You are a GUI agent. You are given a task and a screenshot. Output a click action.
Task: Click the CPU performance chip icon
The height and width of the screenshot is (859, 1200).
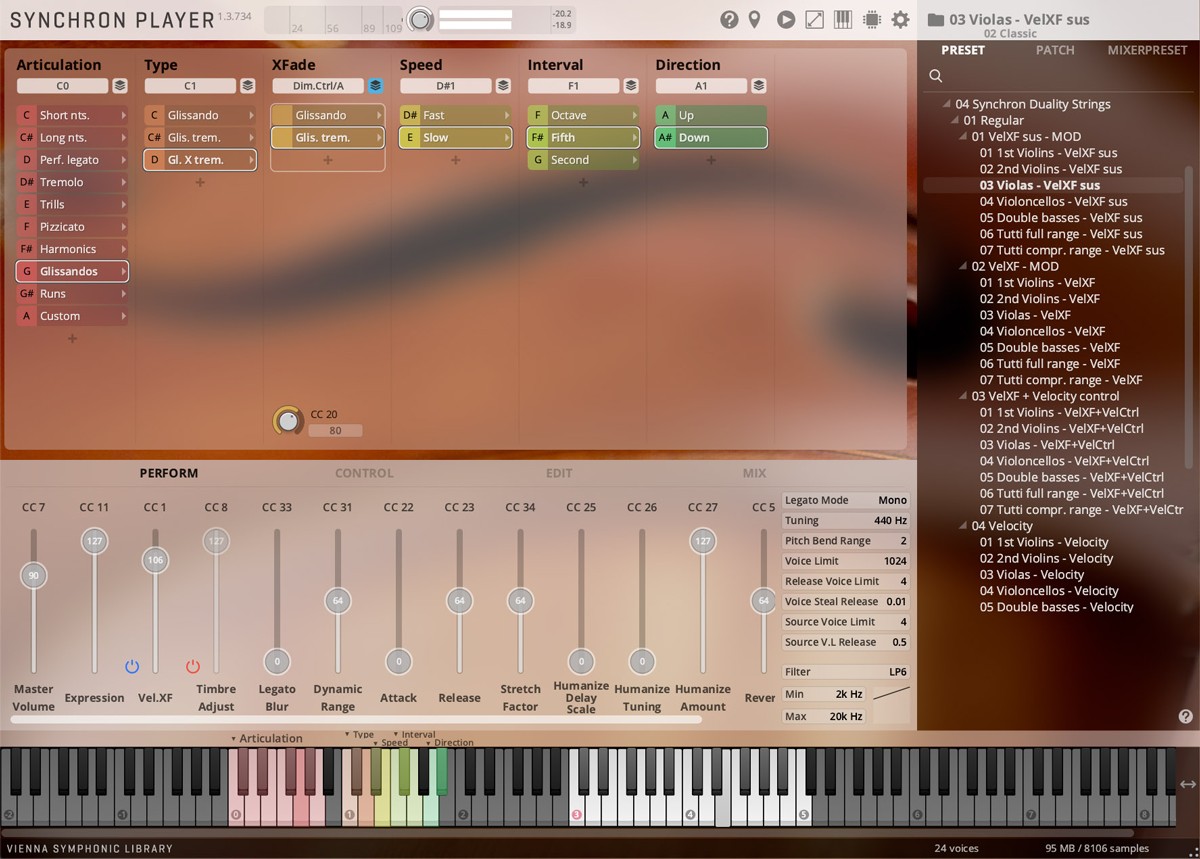(x=870, y=18)
